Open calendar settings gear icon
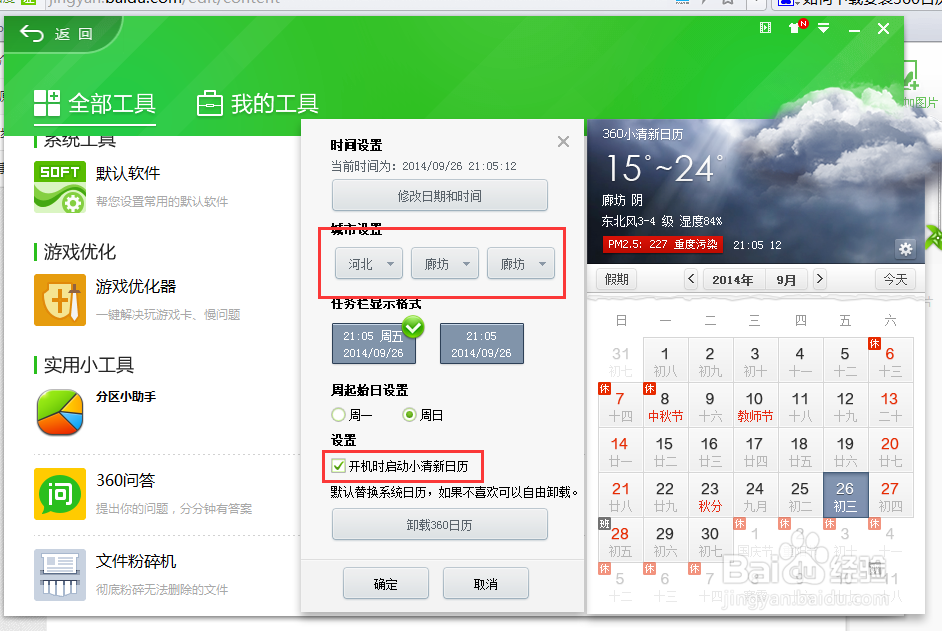The height and width of the screenshot is (631, 942). [905, 248]
